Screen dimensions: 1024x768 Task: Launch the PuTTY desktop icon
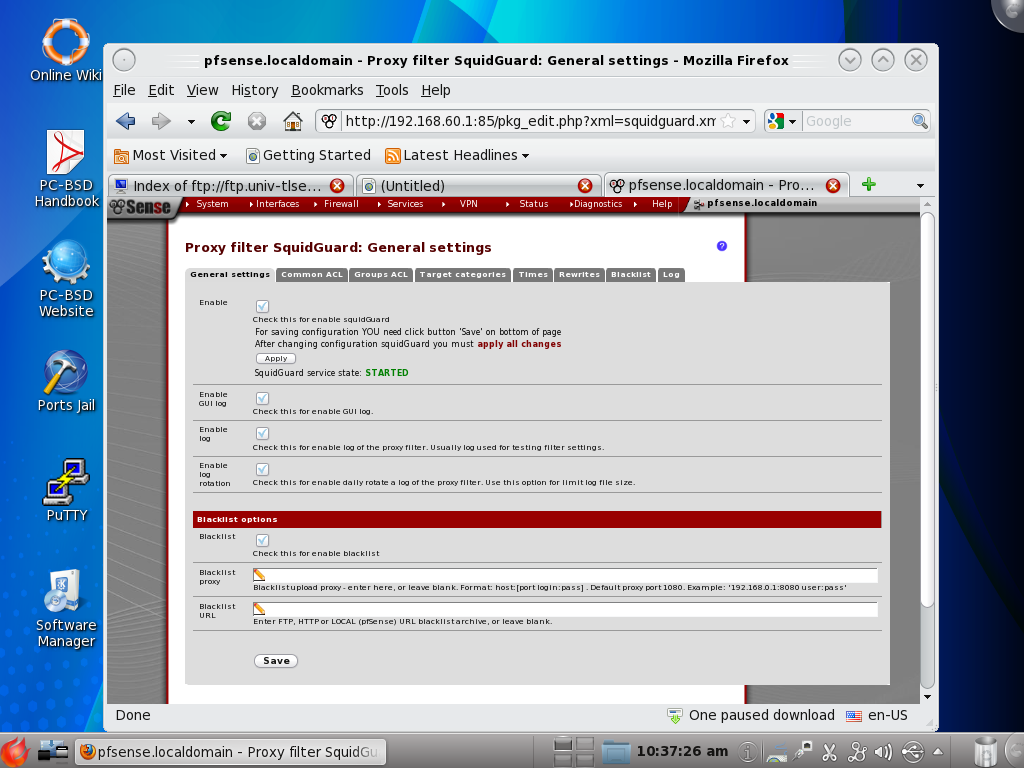click(66, 490)
